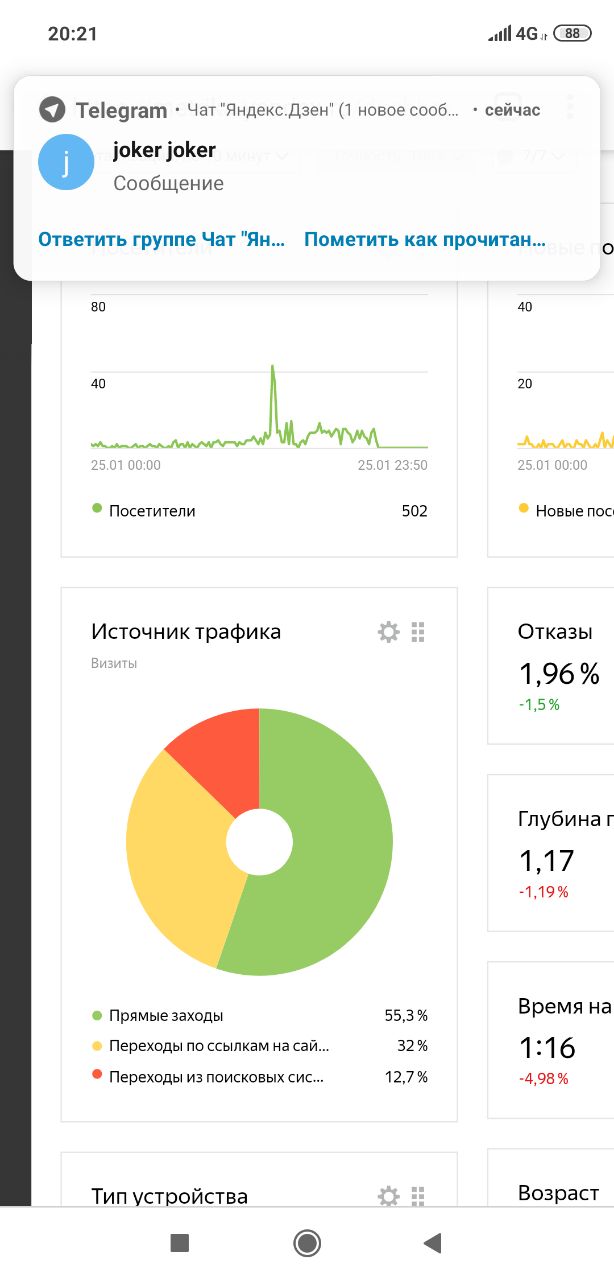Click the -1,5 % change under Отказы
Image resolution: width=614 pixels, height=1280 pixels.
pyautogui.click(x=539, y=704)
